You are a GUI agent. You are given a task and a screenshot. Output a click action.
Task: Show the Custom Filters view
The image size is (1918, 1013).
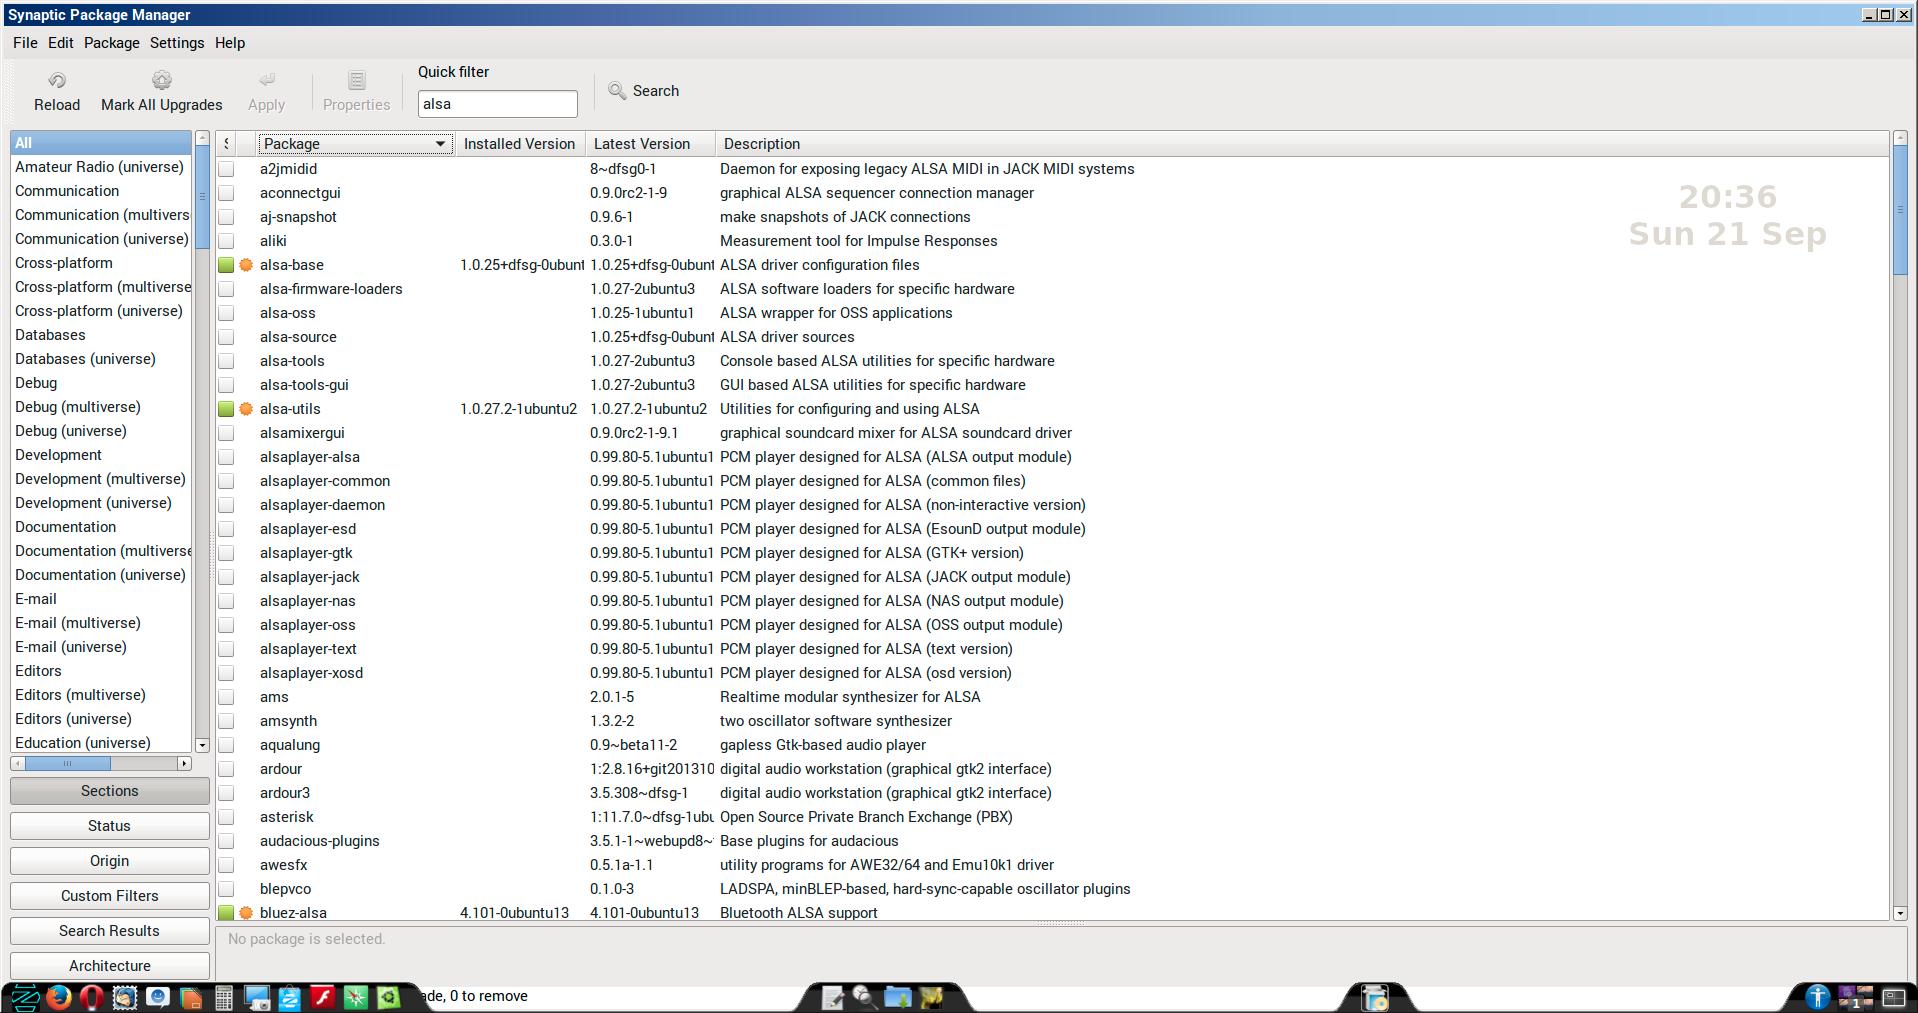109,896
